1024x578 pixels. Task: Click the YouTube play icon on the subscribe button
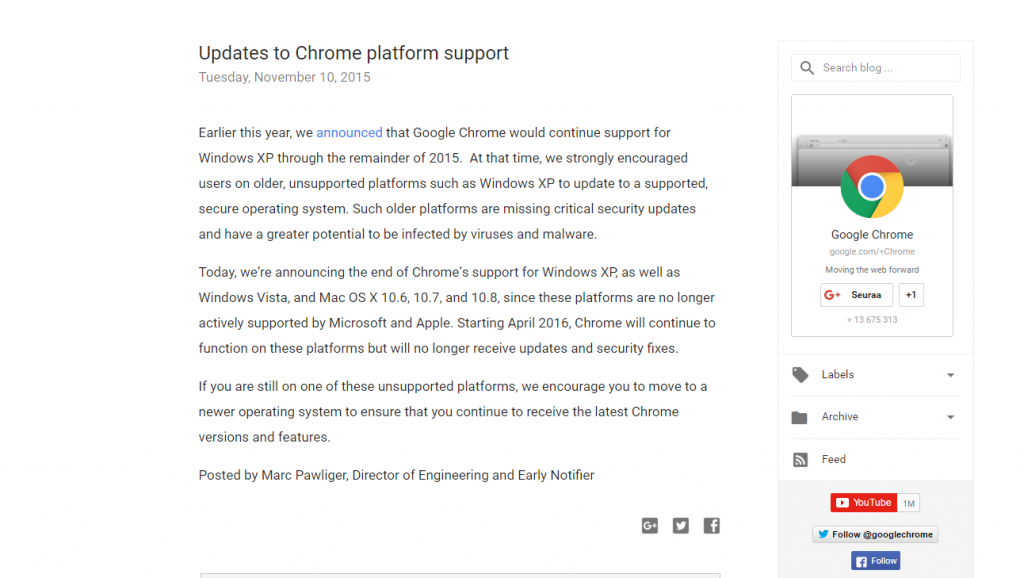[843, 502]
